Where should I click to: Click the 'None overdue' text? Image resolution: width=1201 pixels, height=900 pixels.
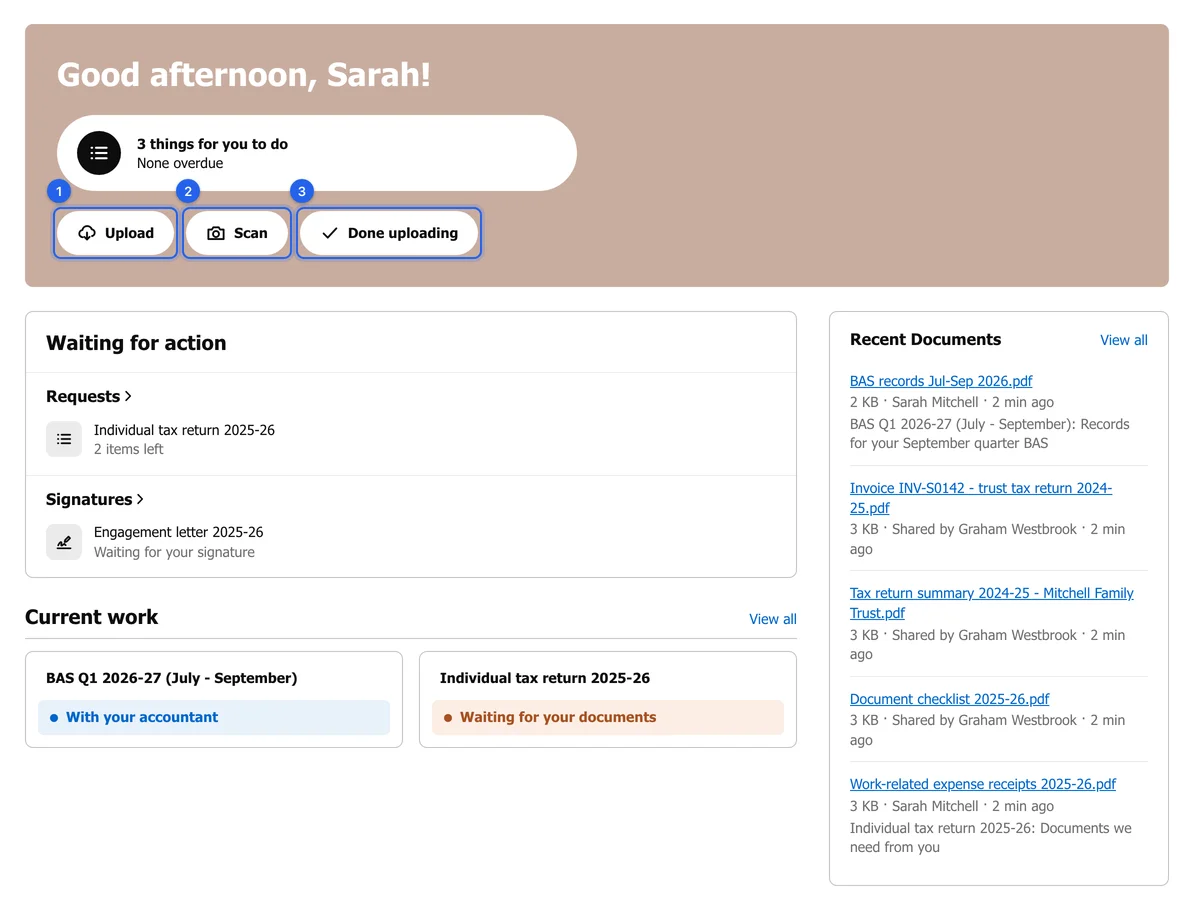(x=180, y=163)
